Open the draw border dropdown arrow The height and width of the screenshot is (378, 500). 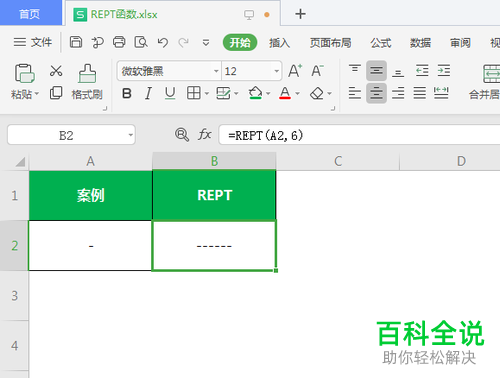pos(236,94)
